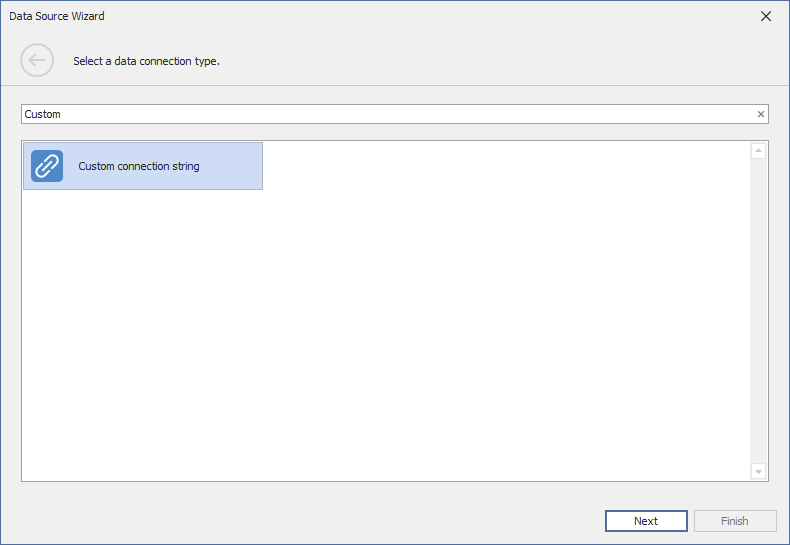
Task: Click the empty white area of the connection list
Action: (x=400, y=330)
